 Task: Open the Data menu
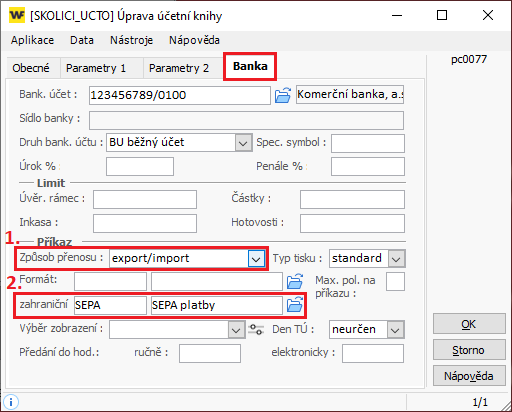(82, 40)
